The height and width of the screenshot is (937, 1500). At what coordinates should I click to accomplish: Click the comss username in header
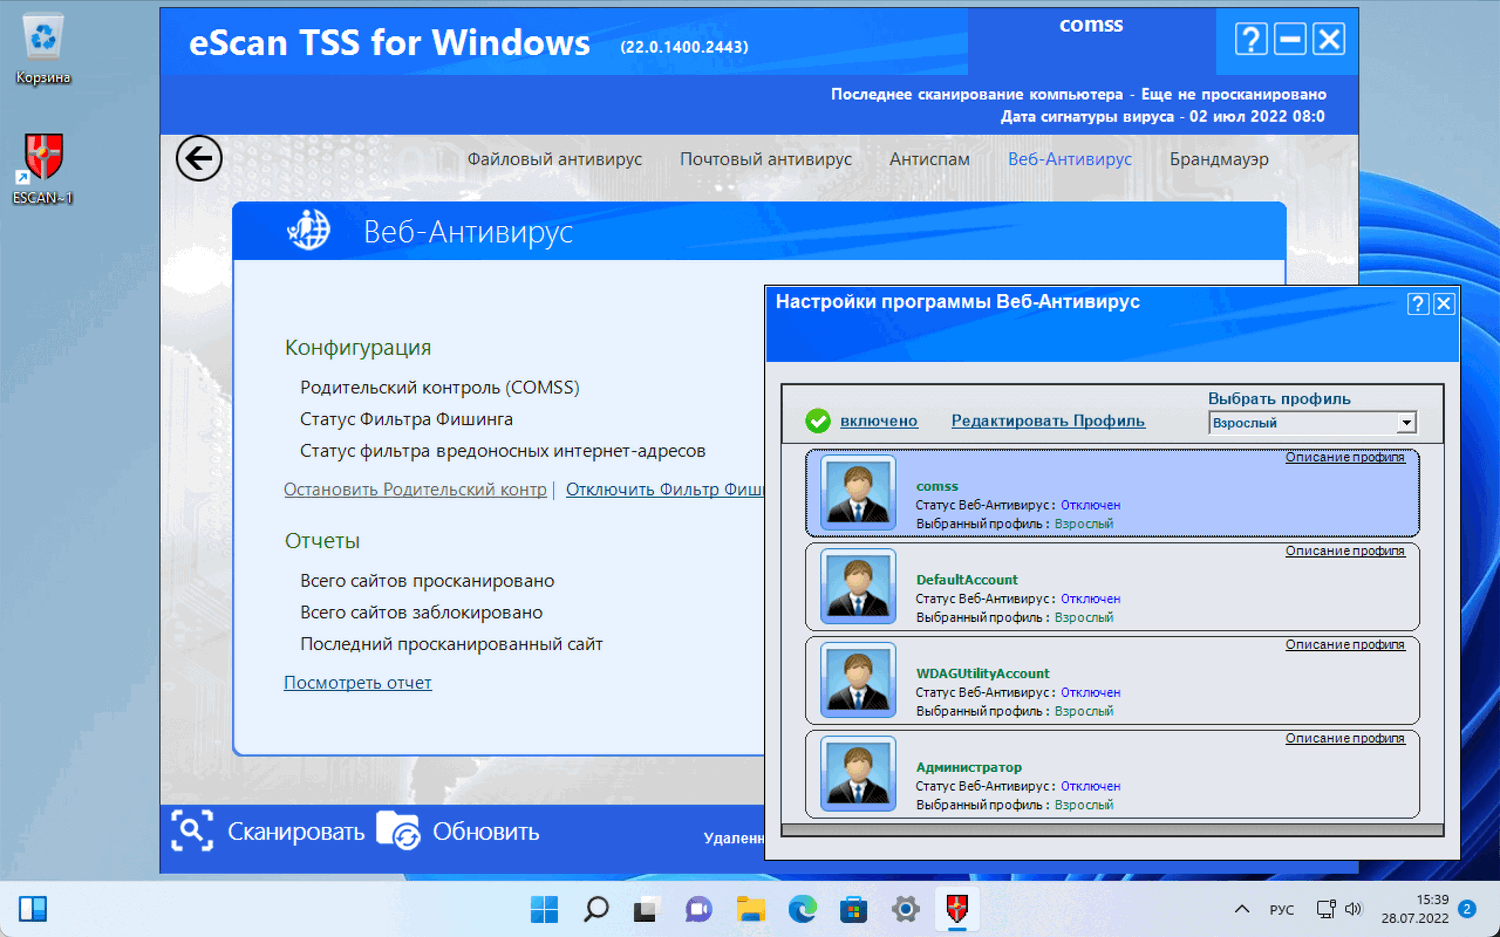(x=1091, y=25)
